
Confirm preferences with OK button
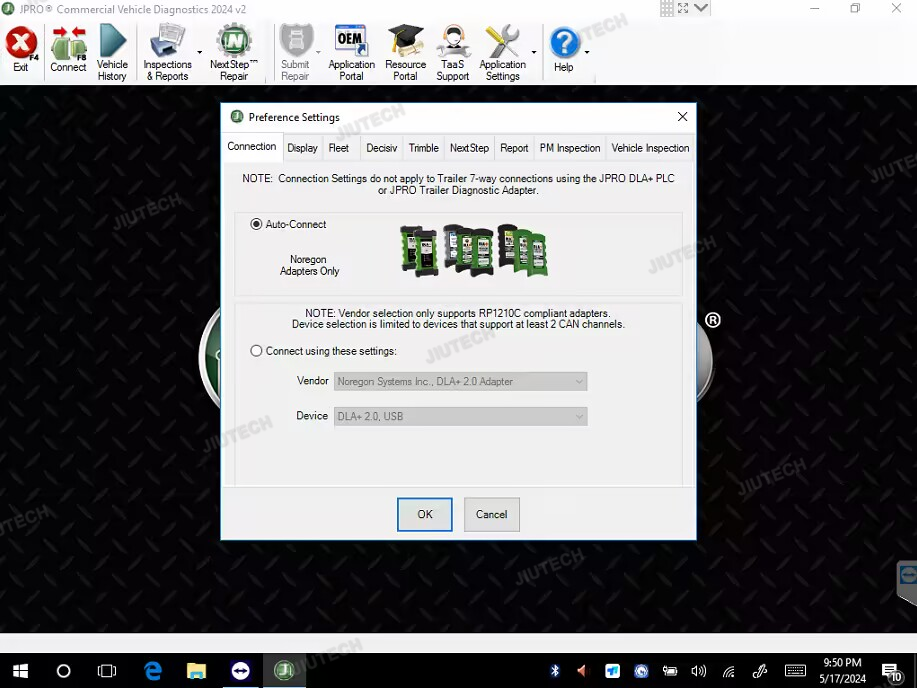pos(425,514)
